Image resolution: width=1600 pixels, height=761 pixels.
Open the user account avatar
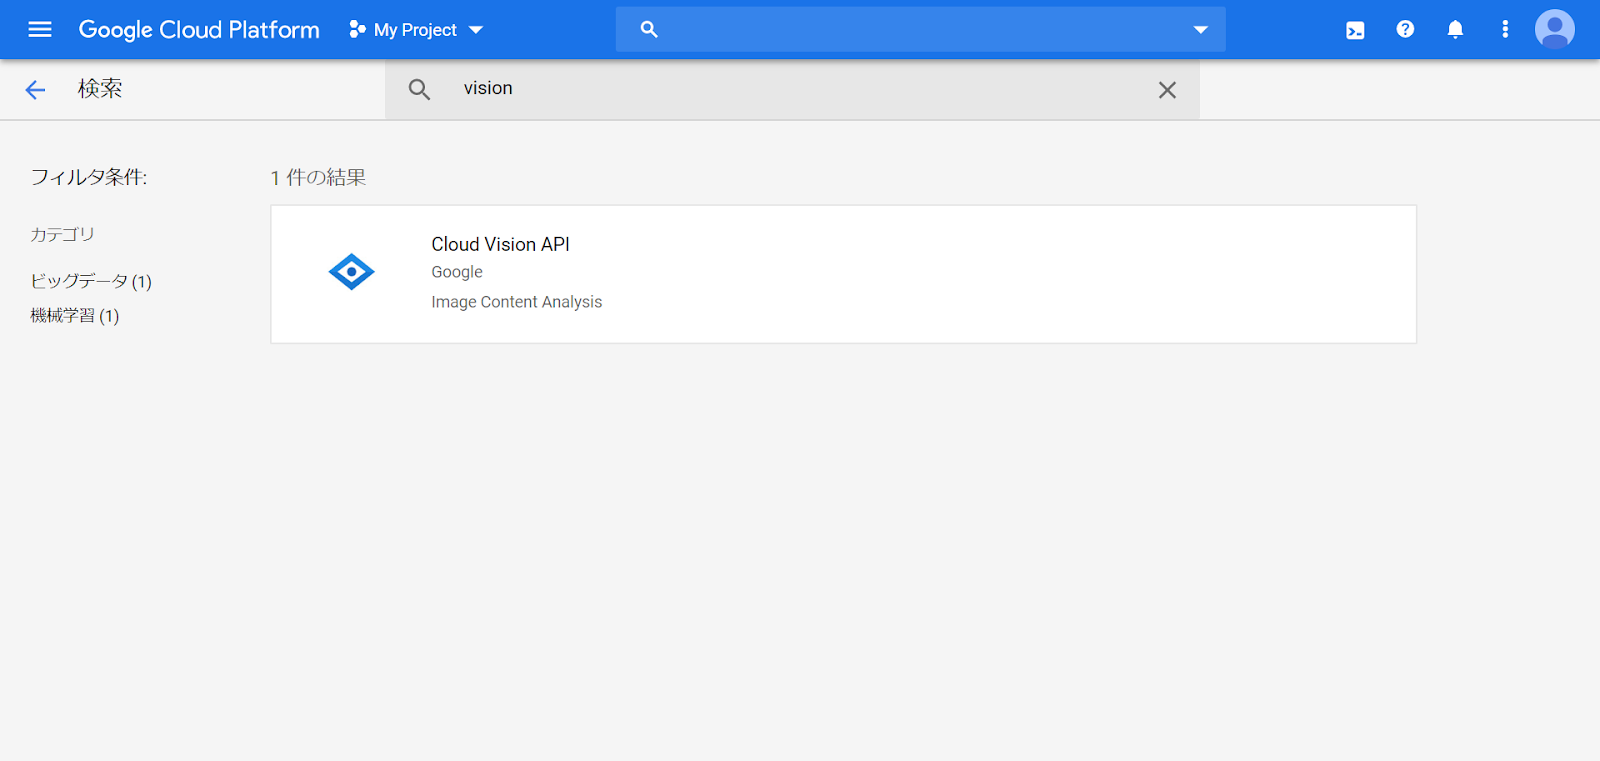point(1555,30)
